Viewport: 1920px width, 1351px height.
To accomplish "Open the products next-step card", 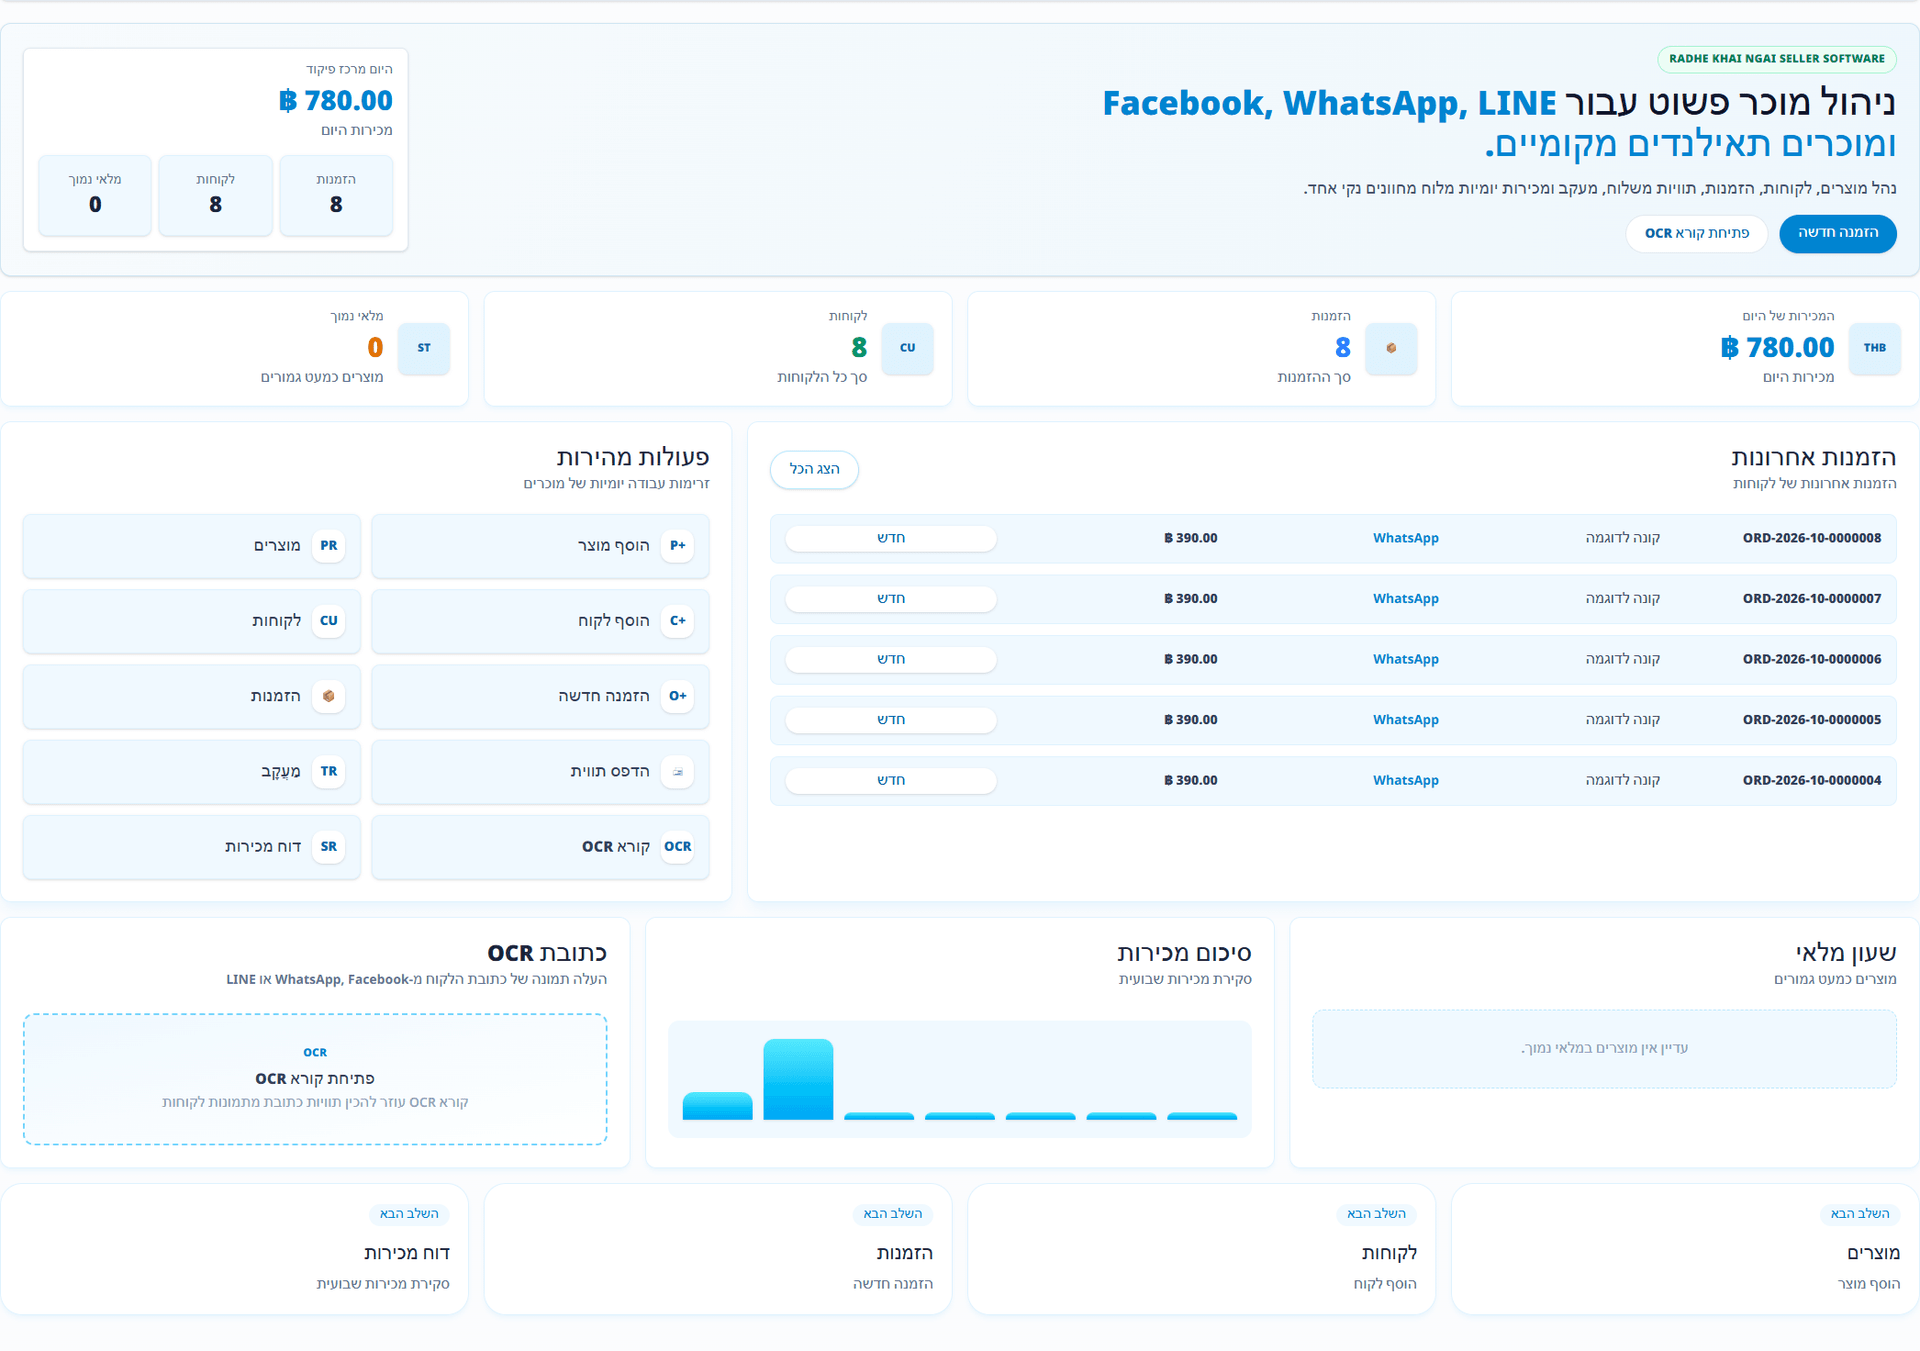I will tap(1684, 1249).
